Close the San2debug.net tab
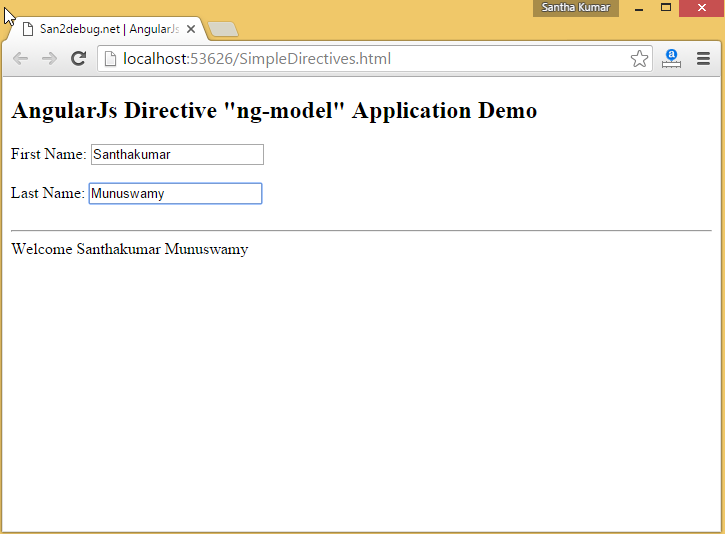Screen dimensions: 725x534 tap(191, 29)
